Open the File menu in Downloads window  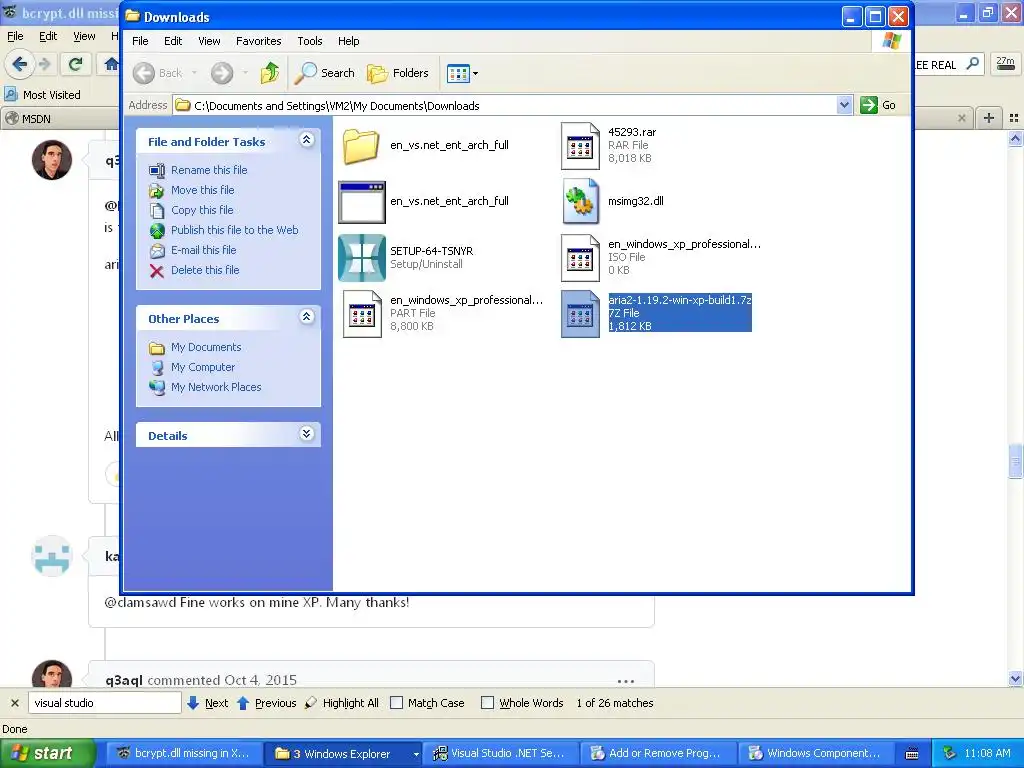tap(140, 41)
